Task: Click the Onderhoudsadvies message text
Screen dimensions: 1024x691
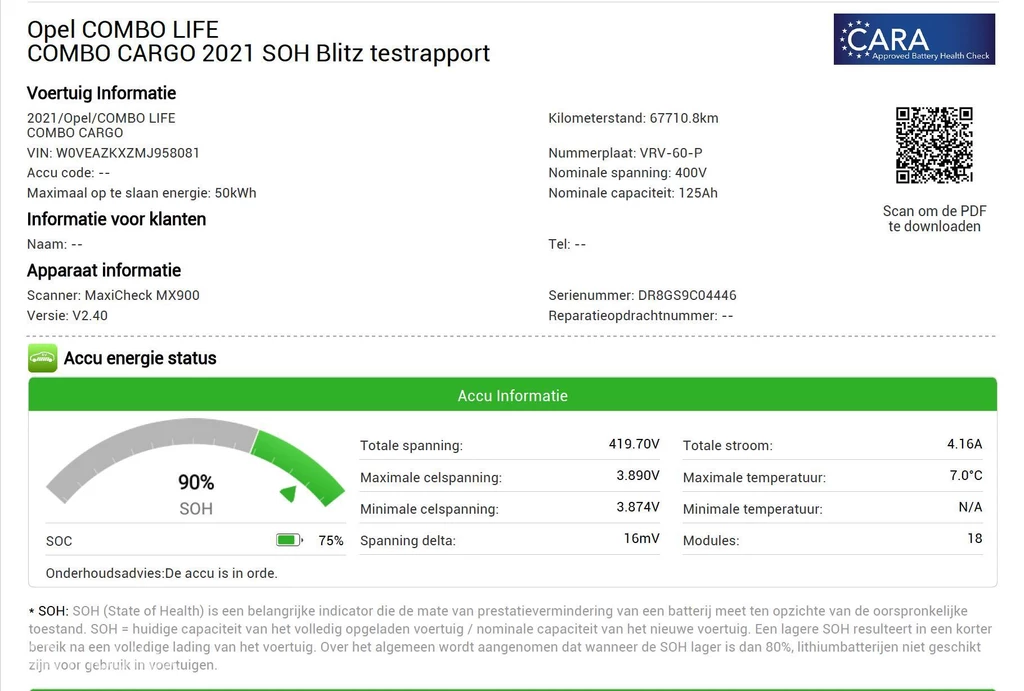Action: [162, 573]
